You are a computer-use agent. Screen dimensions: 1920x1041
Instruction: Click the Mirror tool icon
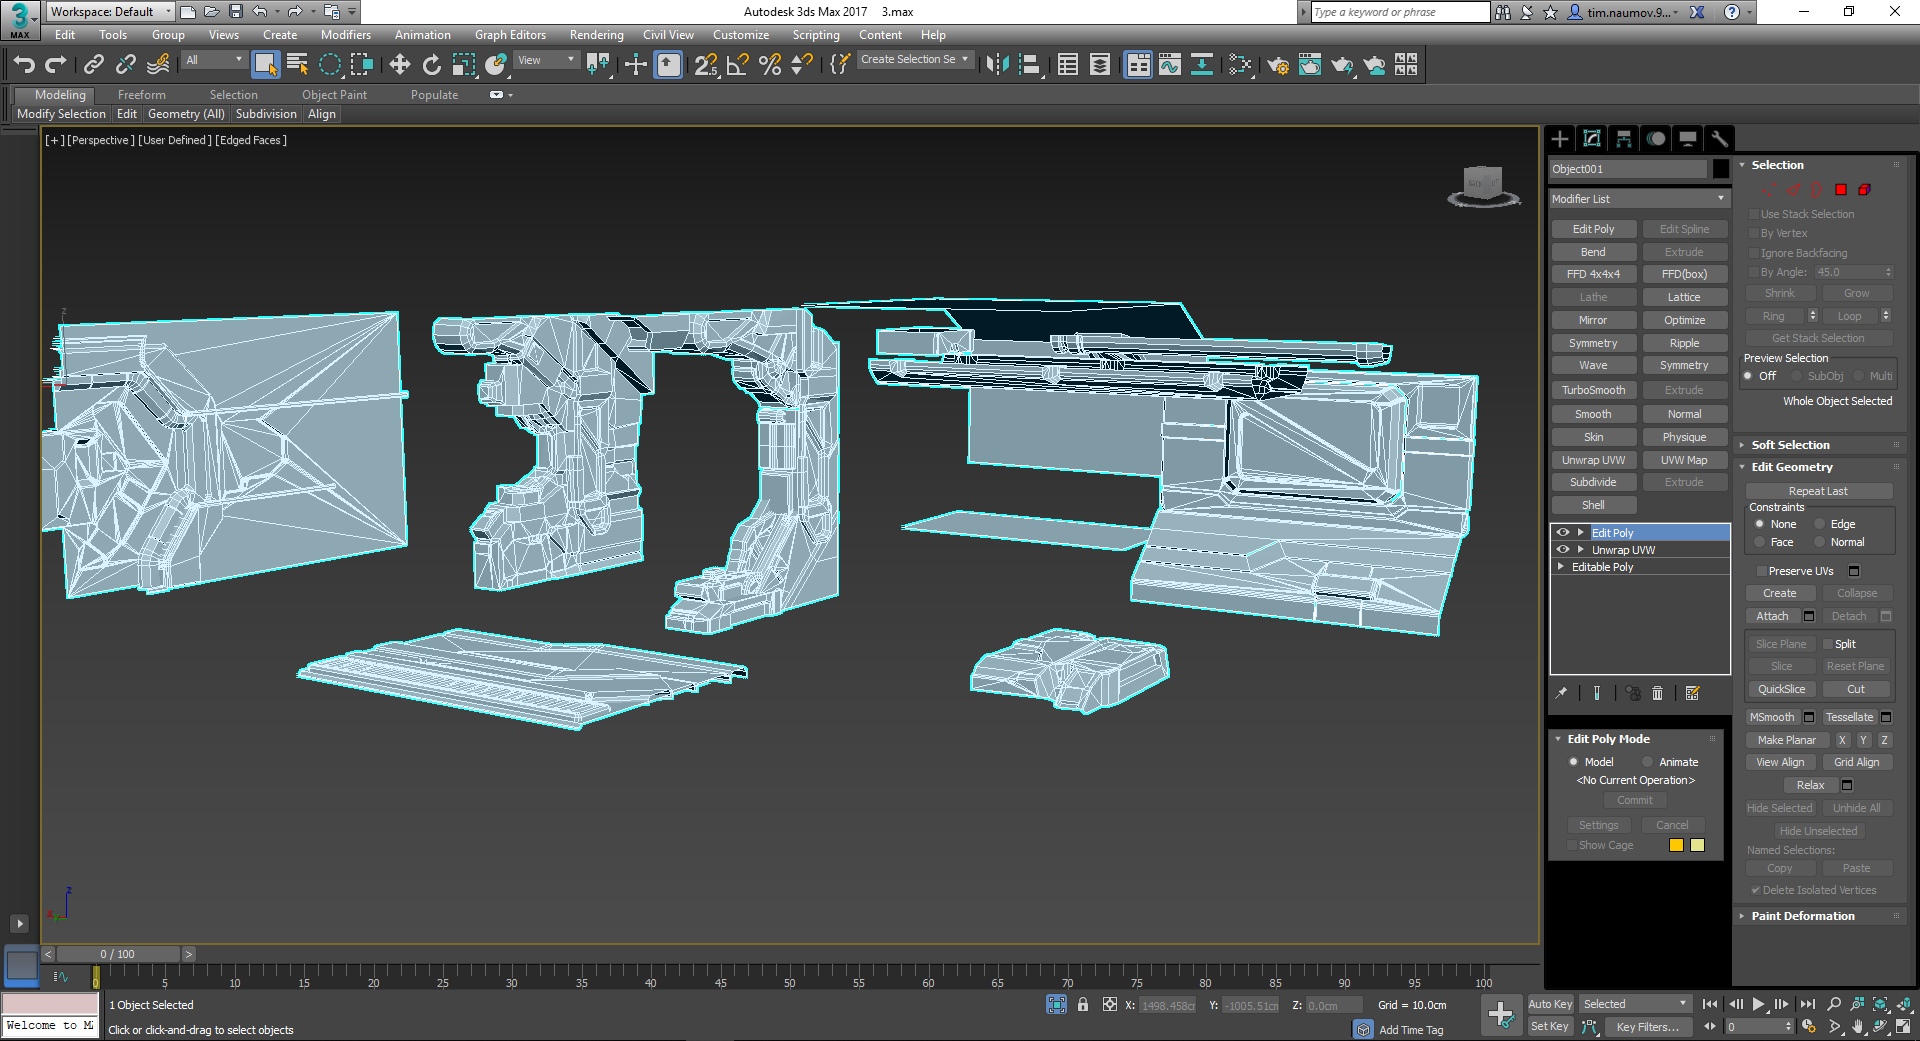pyautogui.click(x=997, y=65)
